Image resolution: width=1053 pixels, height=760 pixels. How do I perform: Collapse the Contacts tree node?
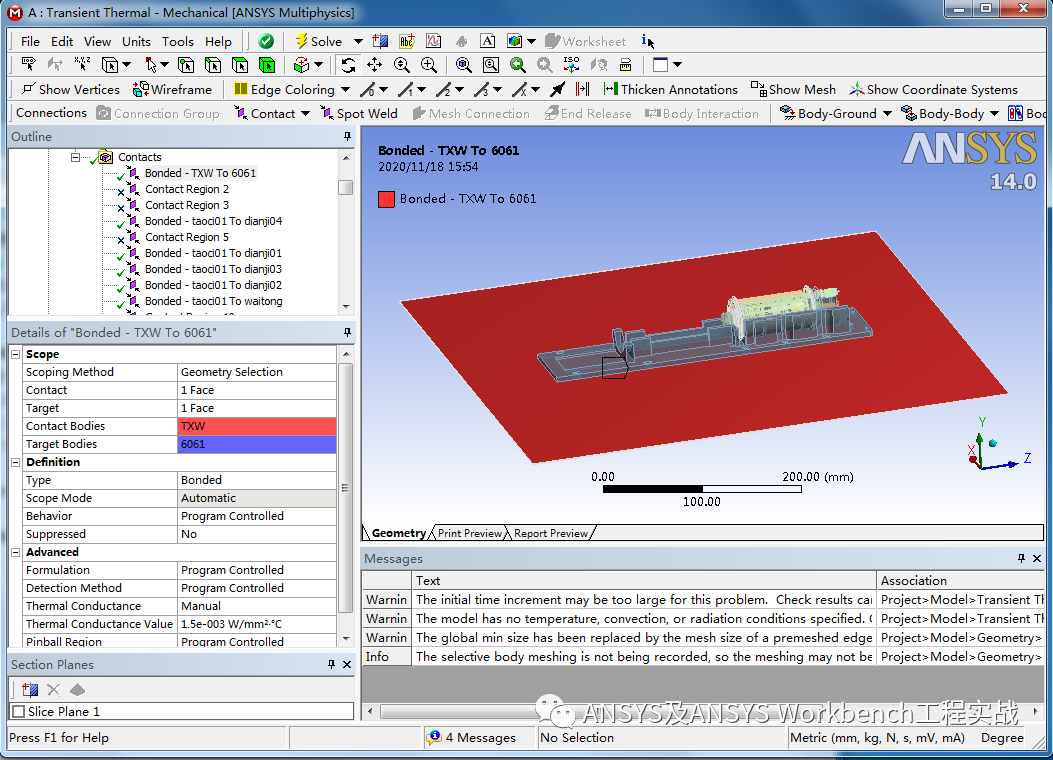[75, 157]
